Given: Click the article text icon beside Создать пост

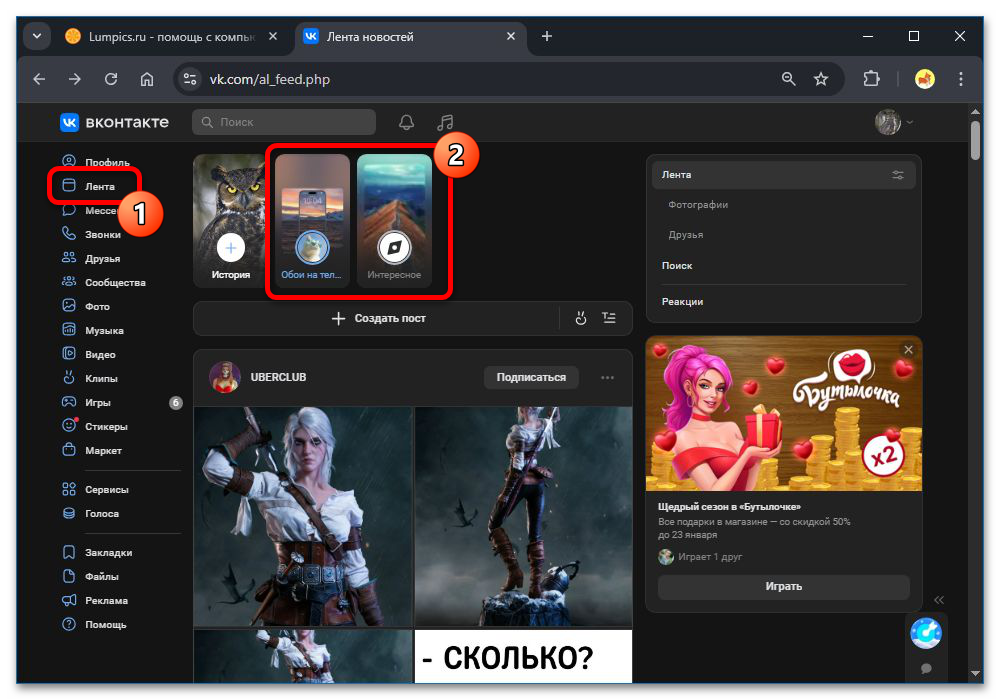Looking at the screenshot, I should coord(609,317).
